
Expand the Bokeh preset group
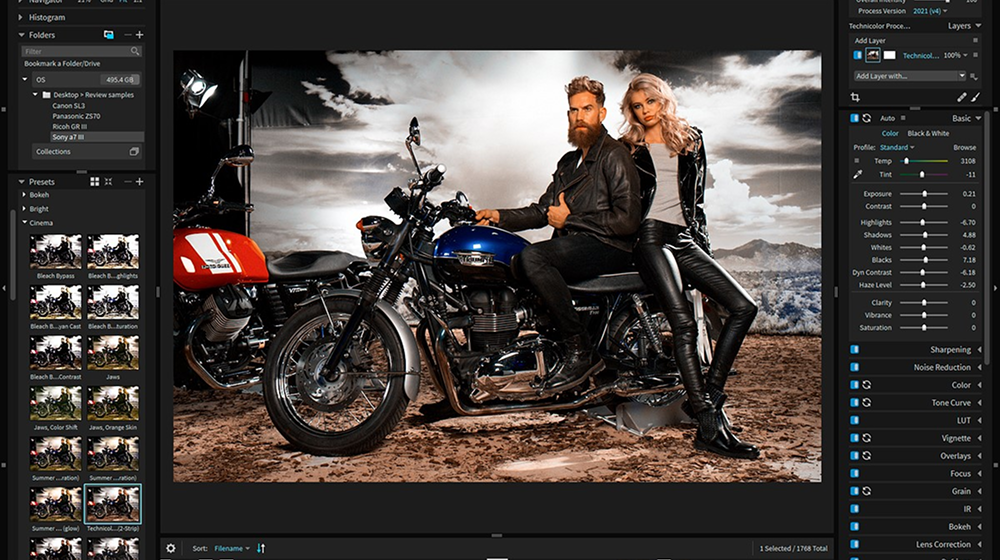24,195
